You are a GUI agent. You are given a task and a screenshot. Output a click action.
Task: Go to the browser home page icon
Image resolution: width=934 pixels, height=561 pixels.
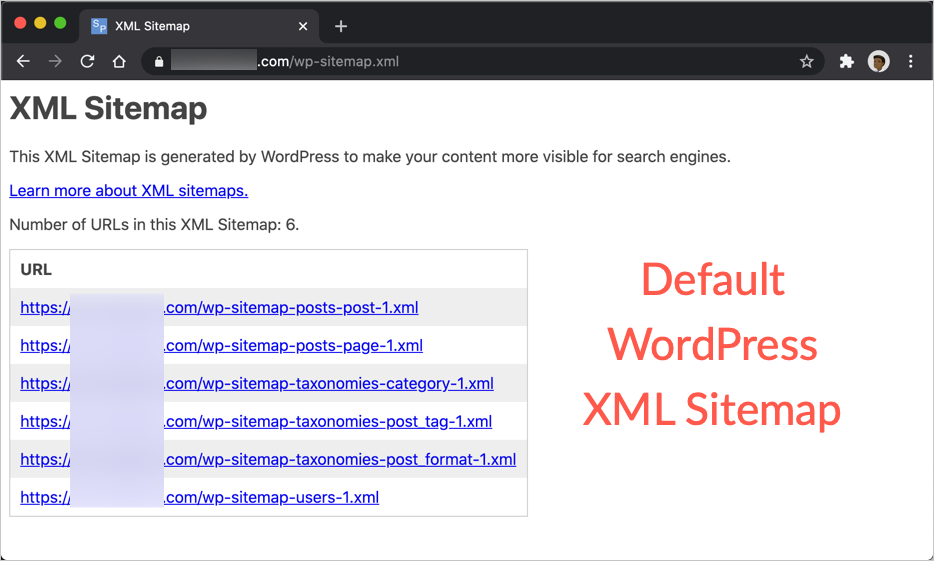[119, 61]
